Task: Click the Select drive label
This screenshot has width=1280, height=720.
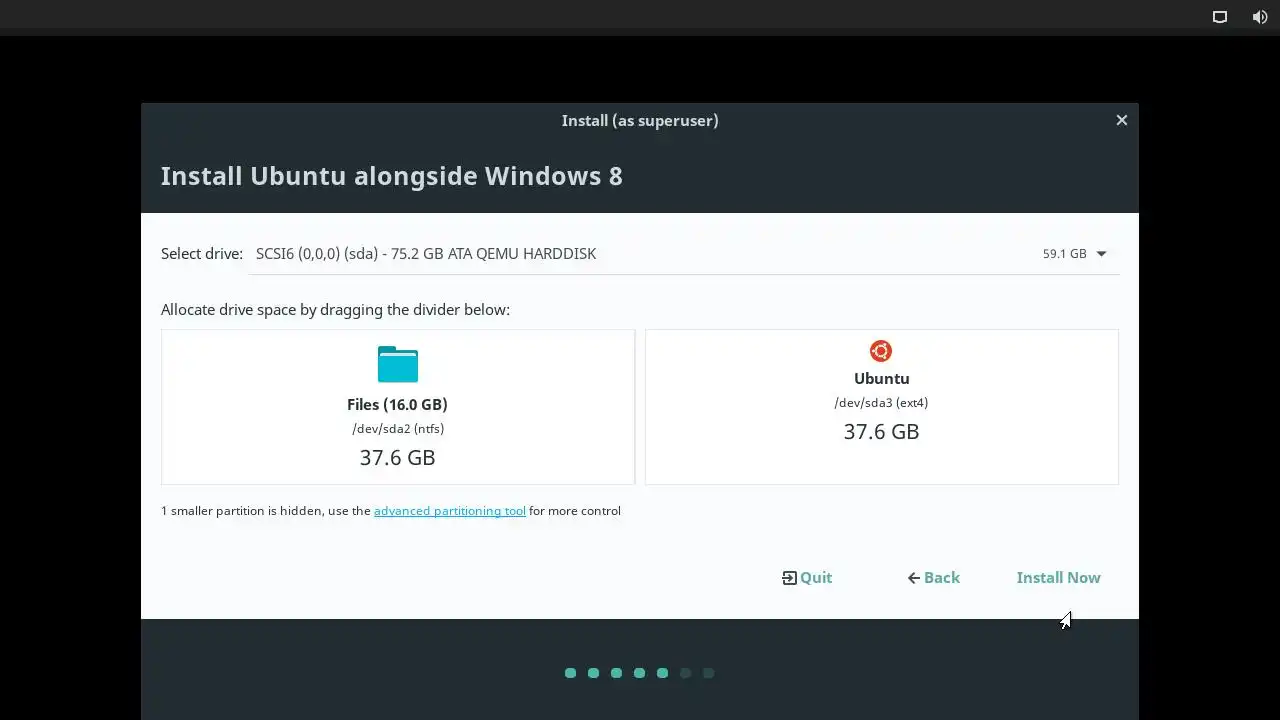Action: point(202,254)
